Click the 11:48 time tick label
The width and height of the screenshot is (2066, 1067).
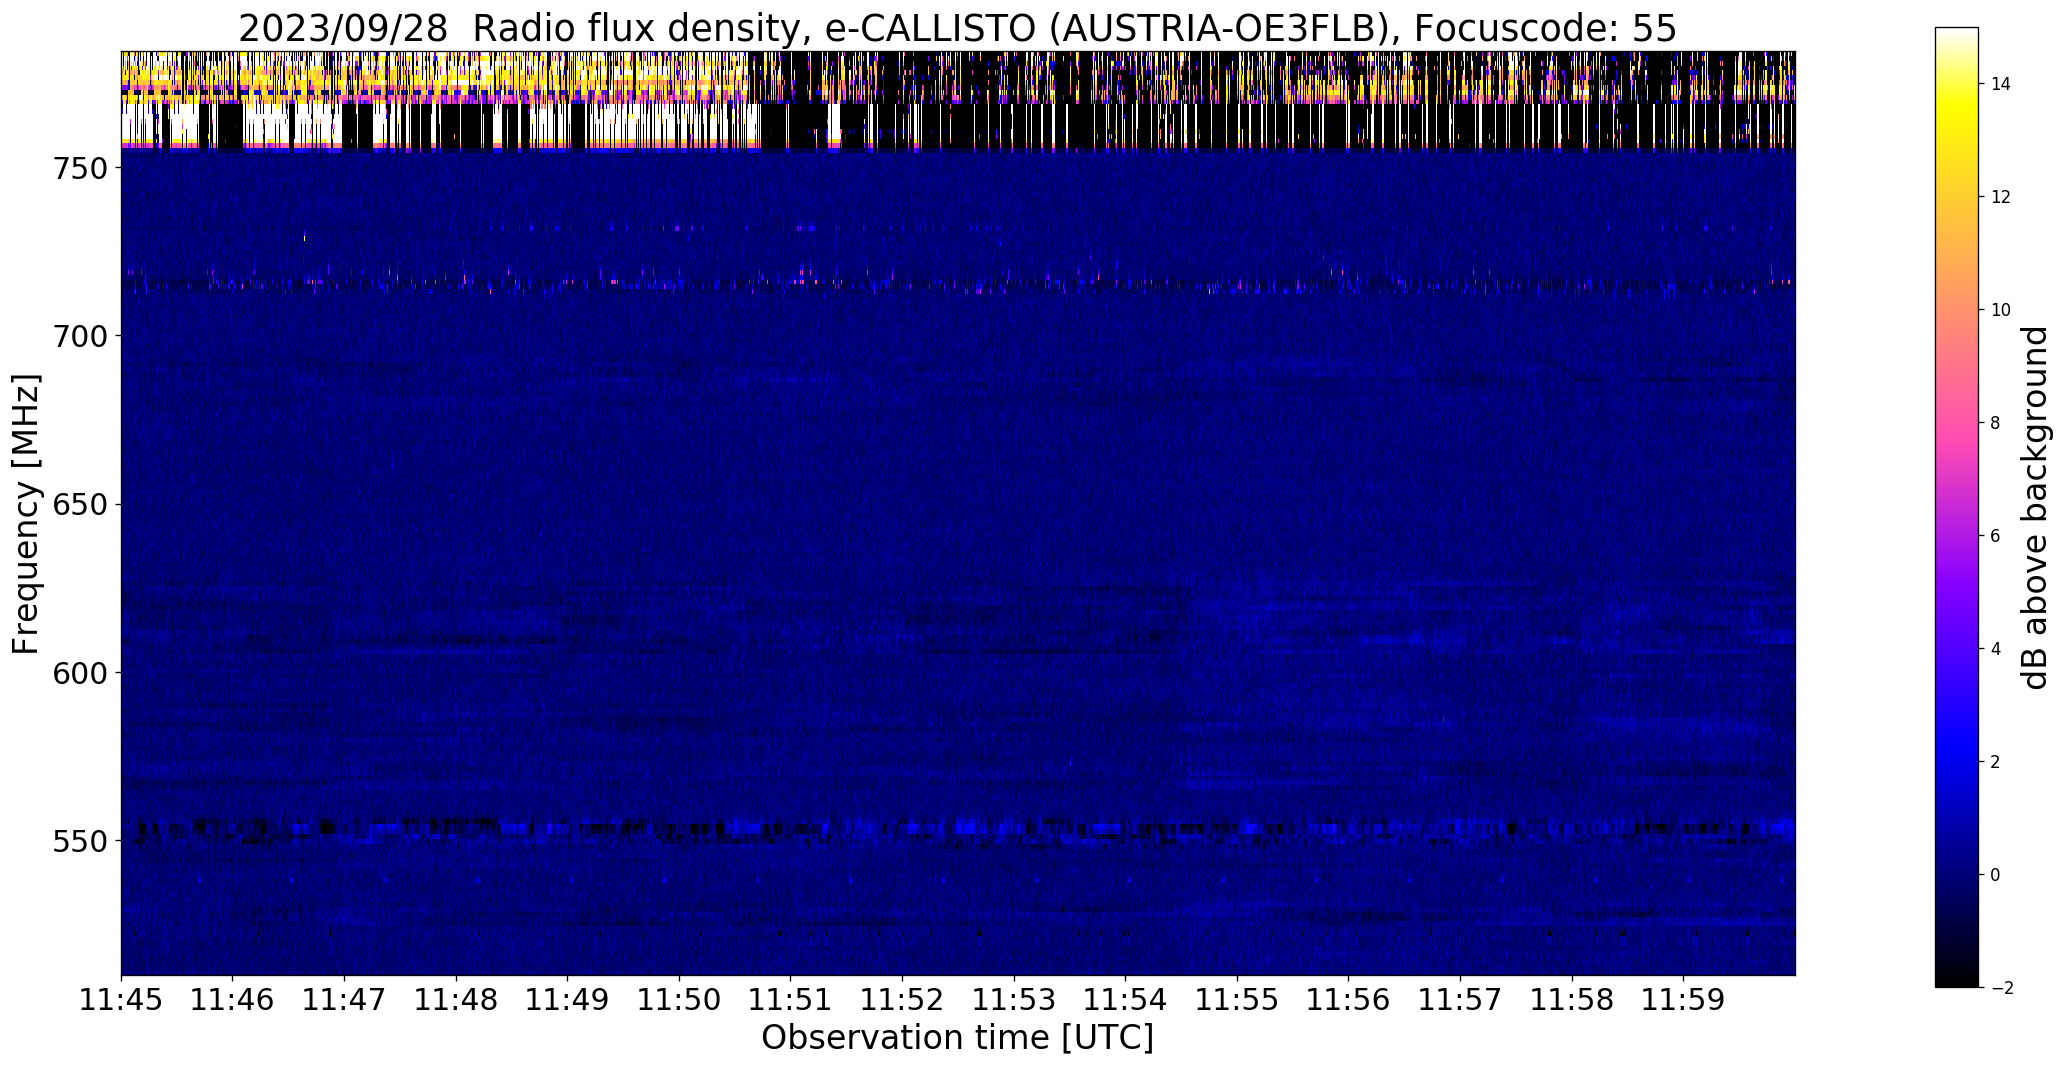[456, 1000]
